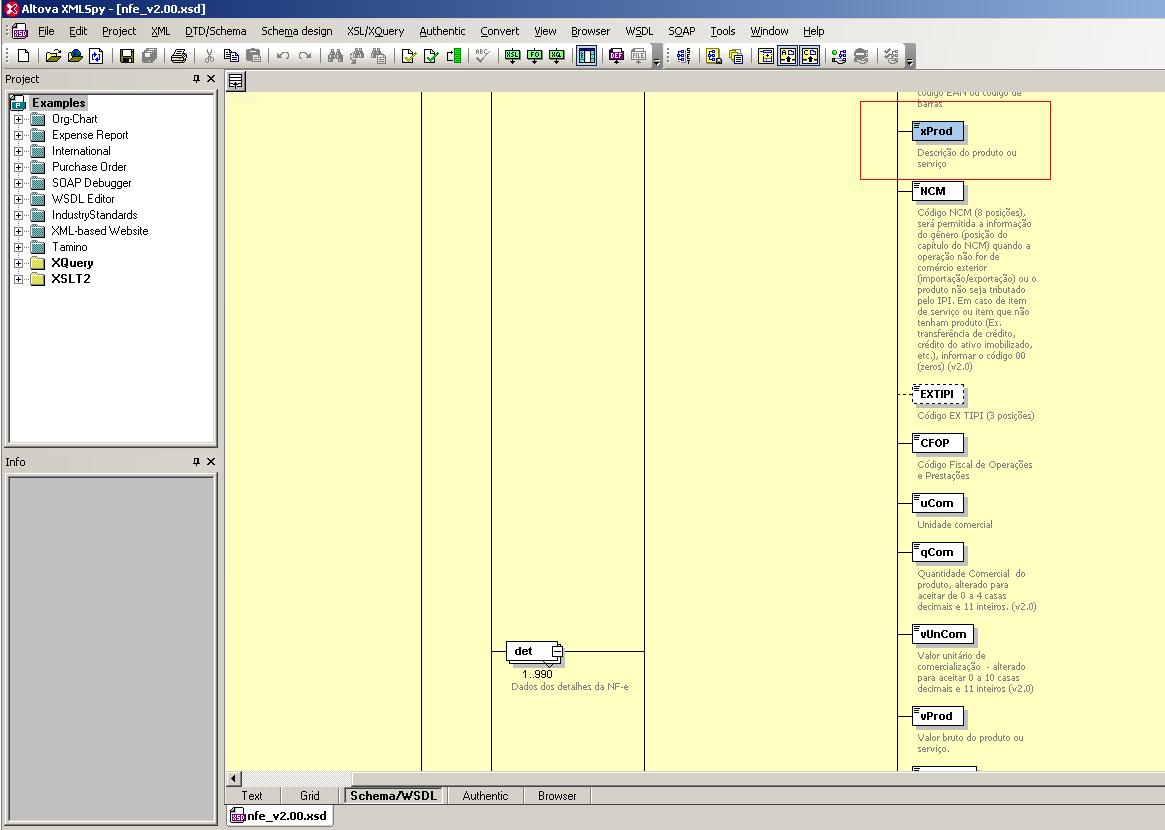Run the XSL transformation icon
1165x830 pixels.
tap(512, 56)
